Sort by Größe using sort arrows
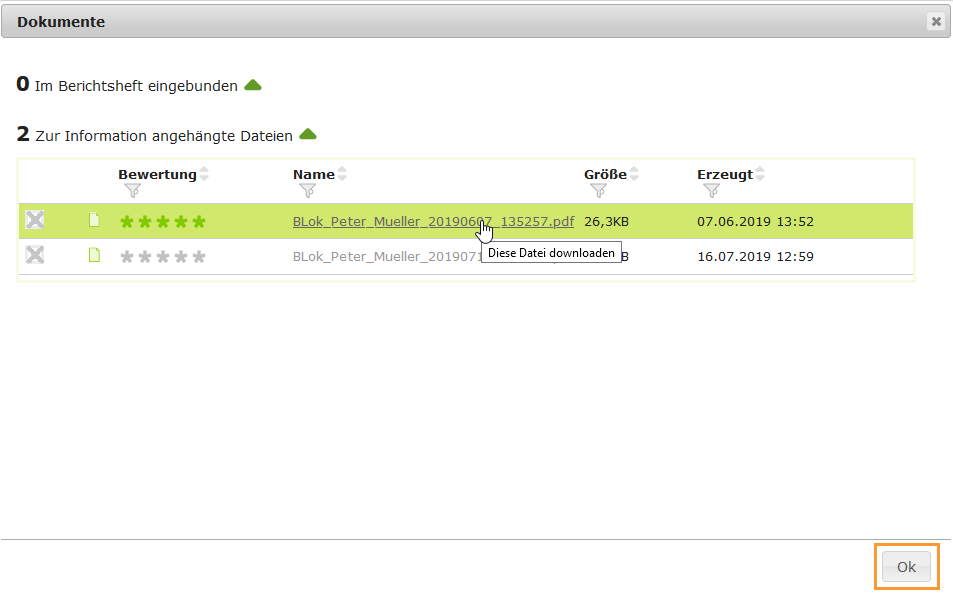Screen dimensions: 953x597 [x=634, y=174]
